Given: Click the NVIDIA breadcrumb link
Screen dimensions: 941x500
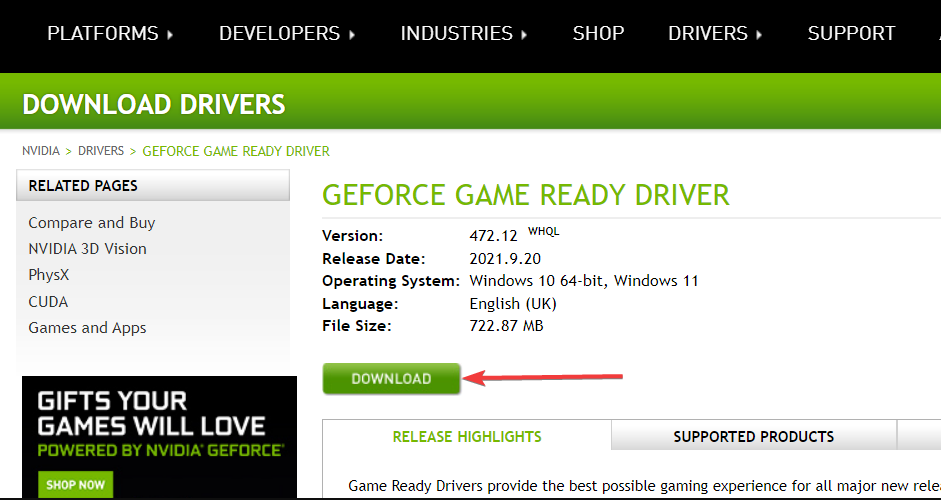Looking at the screenshot, I should click(41, 151).
